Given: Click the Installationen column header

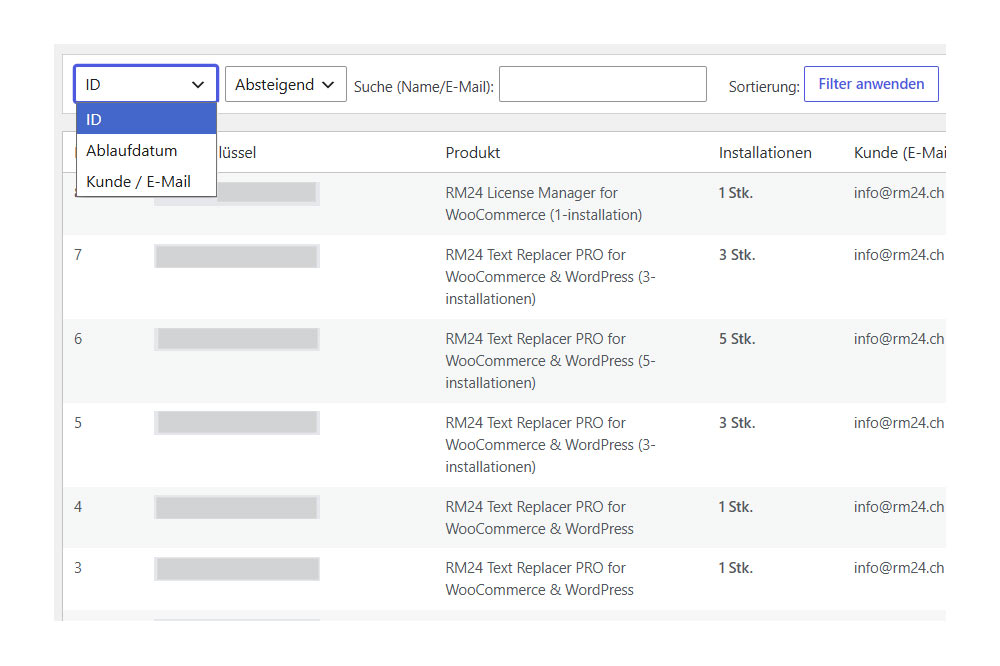Looking at the screenshot, I should click(765, 152).
